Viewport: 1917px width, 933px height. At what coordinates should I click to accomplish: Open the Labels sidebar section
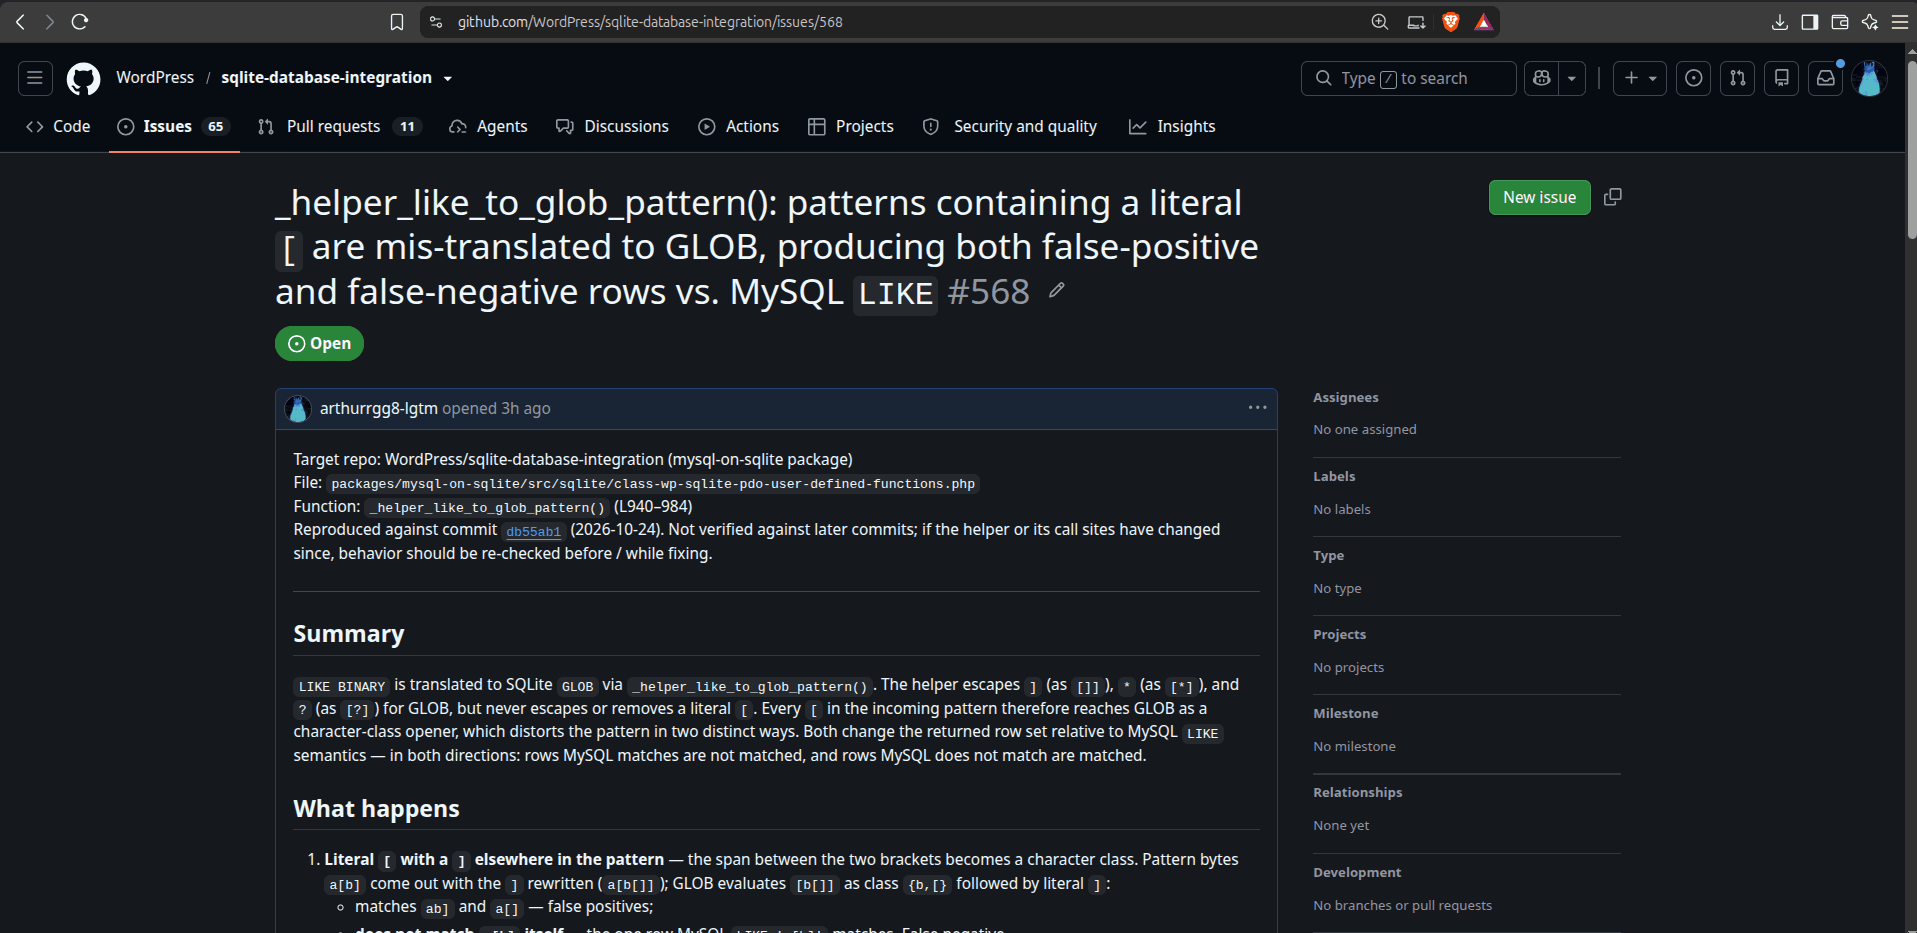pos(1334,476)
